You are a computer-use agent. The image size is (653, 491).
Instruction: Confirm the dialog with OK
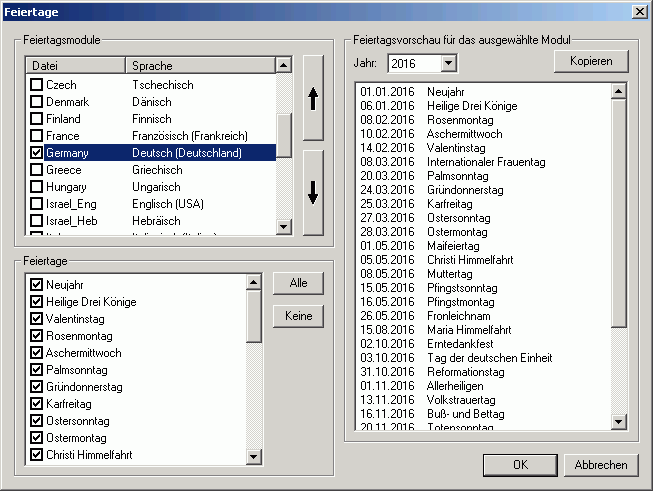tap(520, 465)
